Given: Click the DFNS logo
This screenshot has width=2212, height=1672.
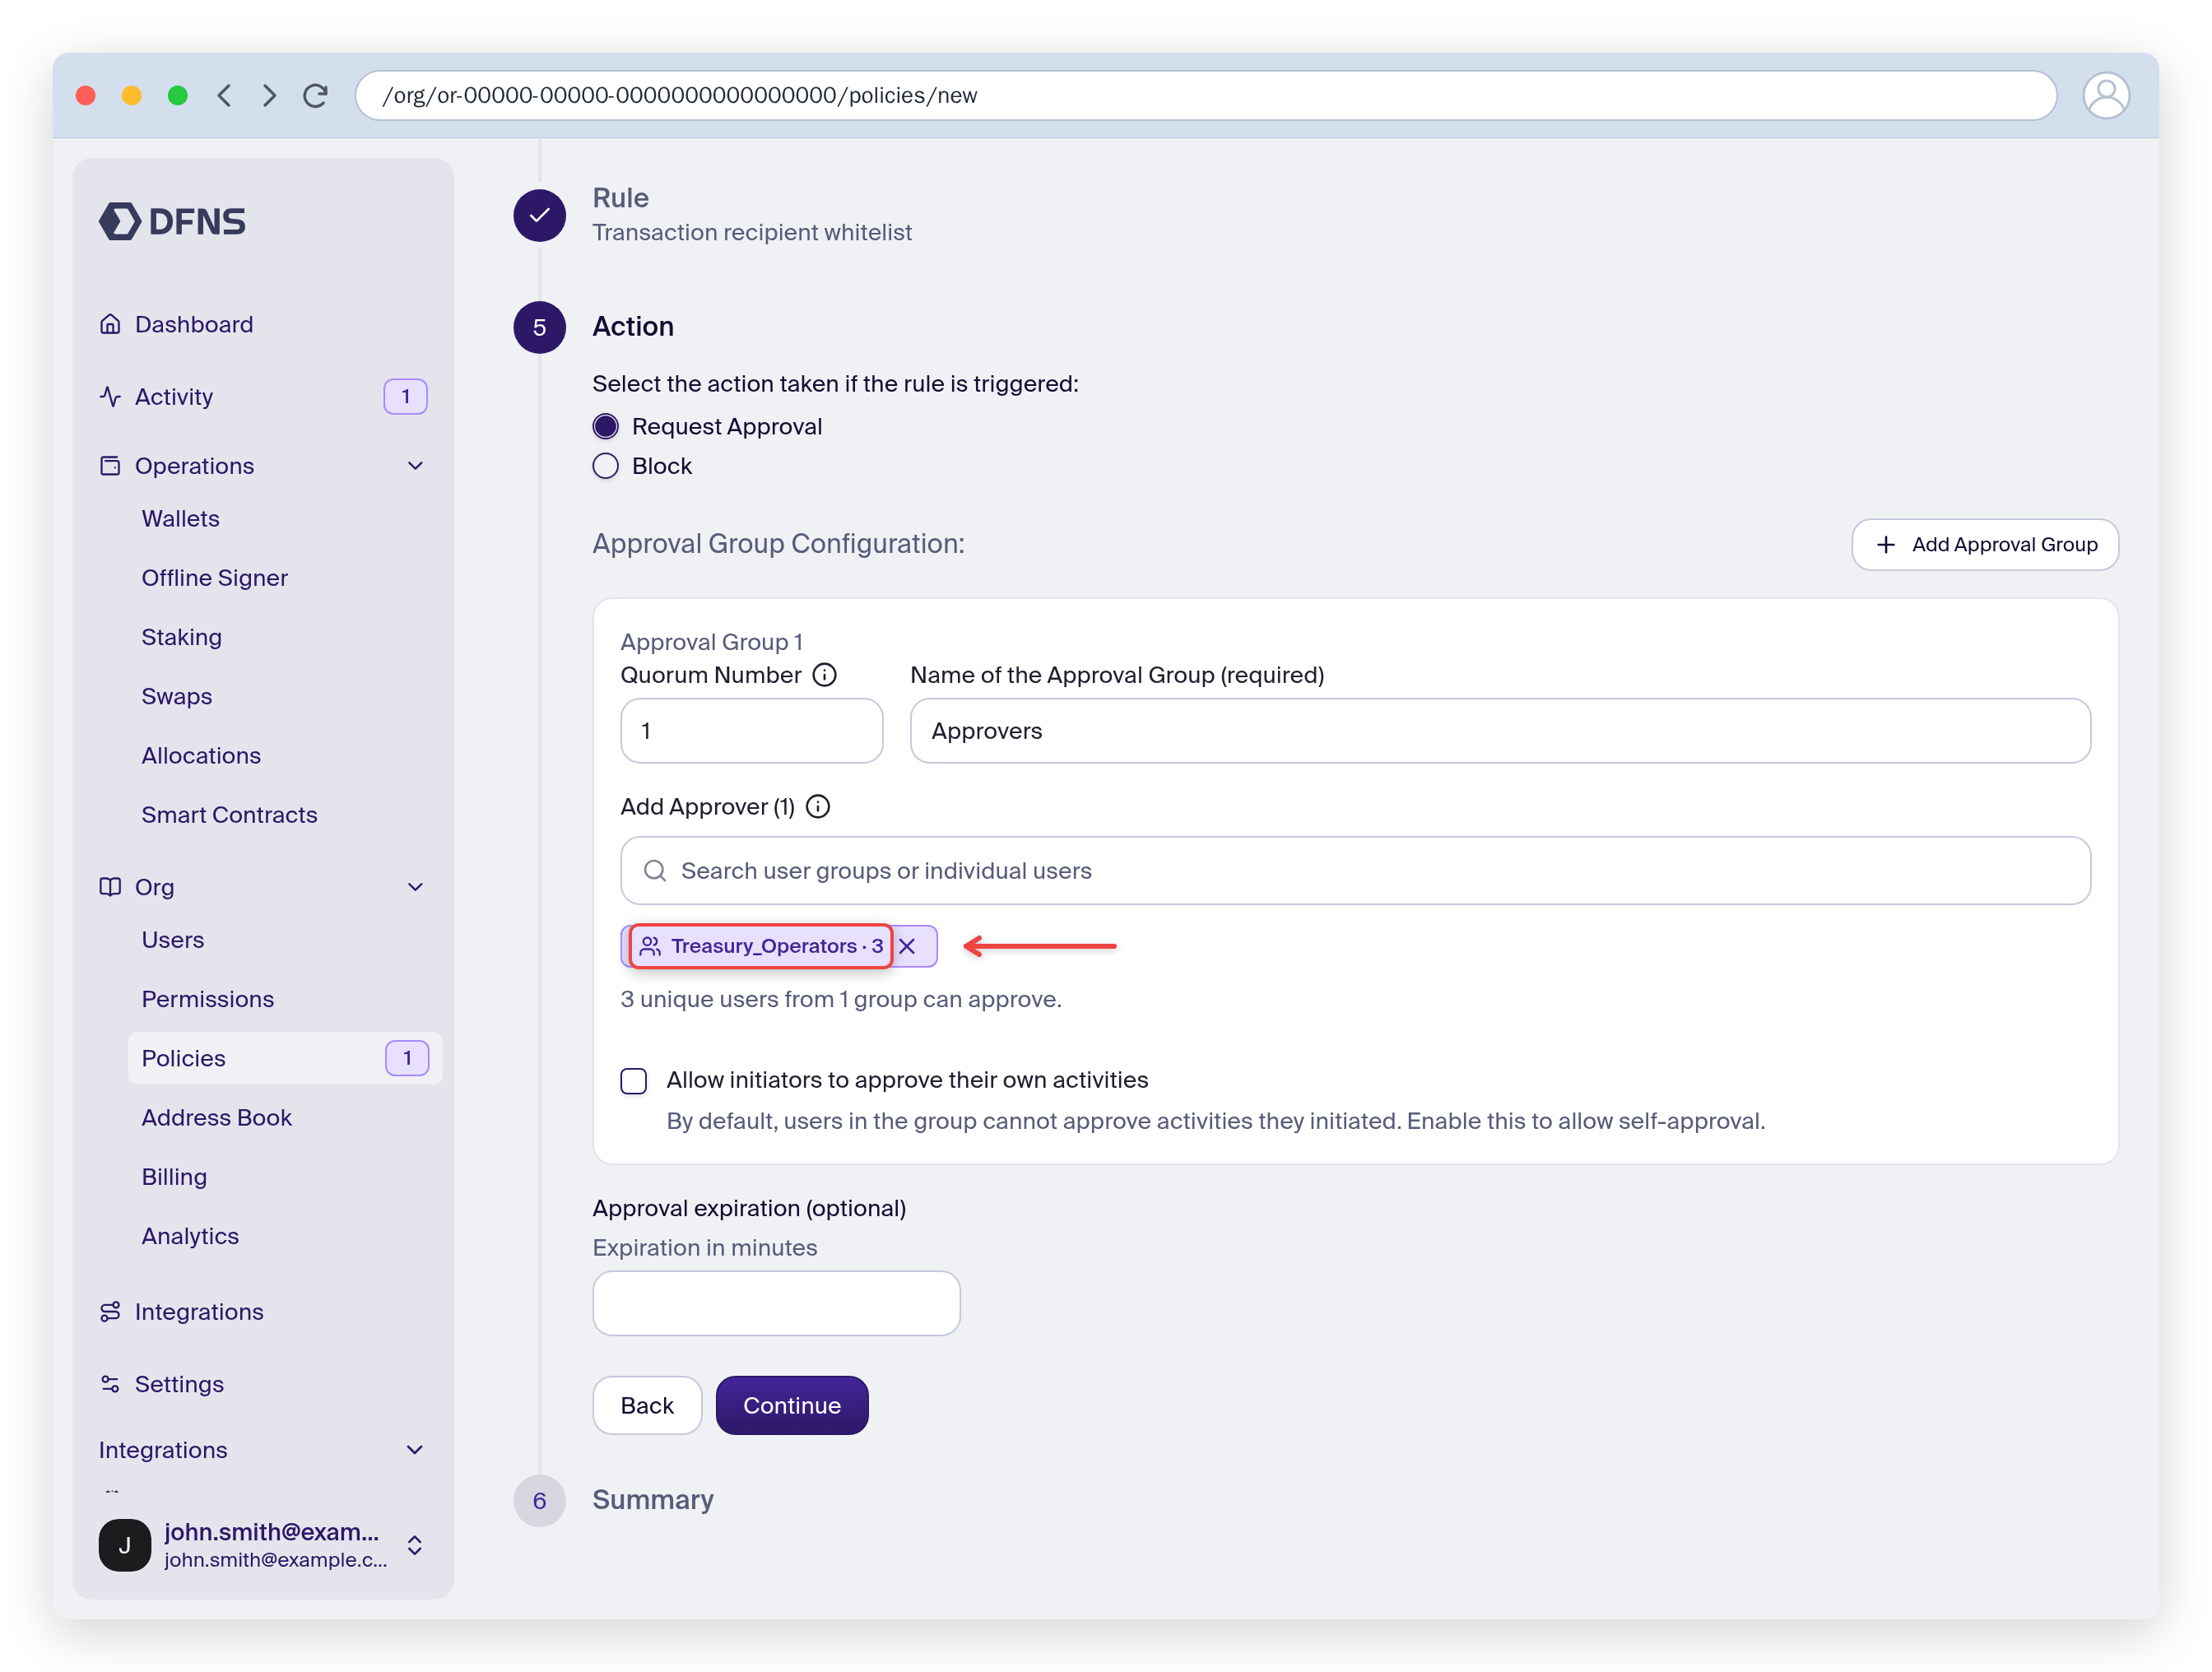Looking at the screenshot, I should pos(172,221).
